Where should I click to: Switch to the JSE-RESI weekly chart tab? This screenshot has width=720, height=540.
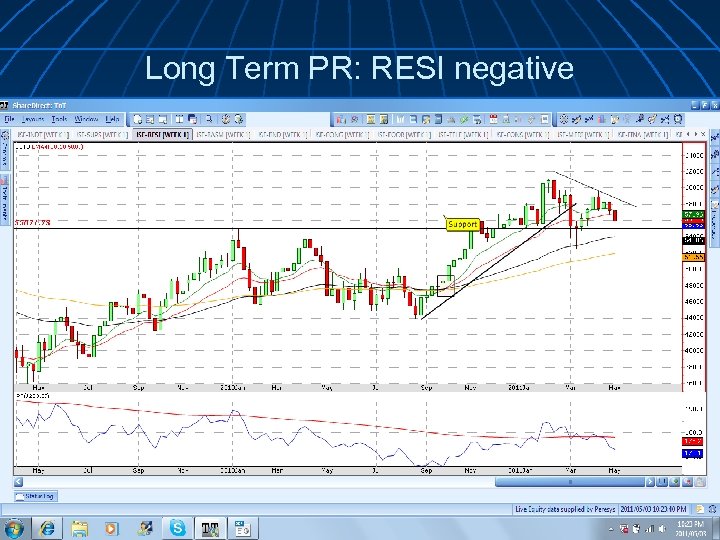click(163, 135)
